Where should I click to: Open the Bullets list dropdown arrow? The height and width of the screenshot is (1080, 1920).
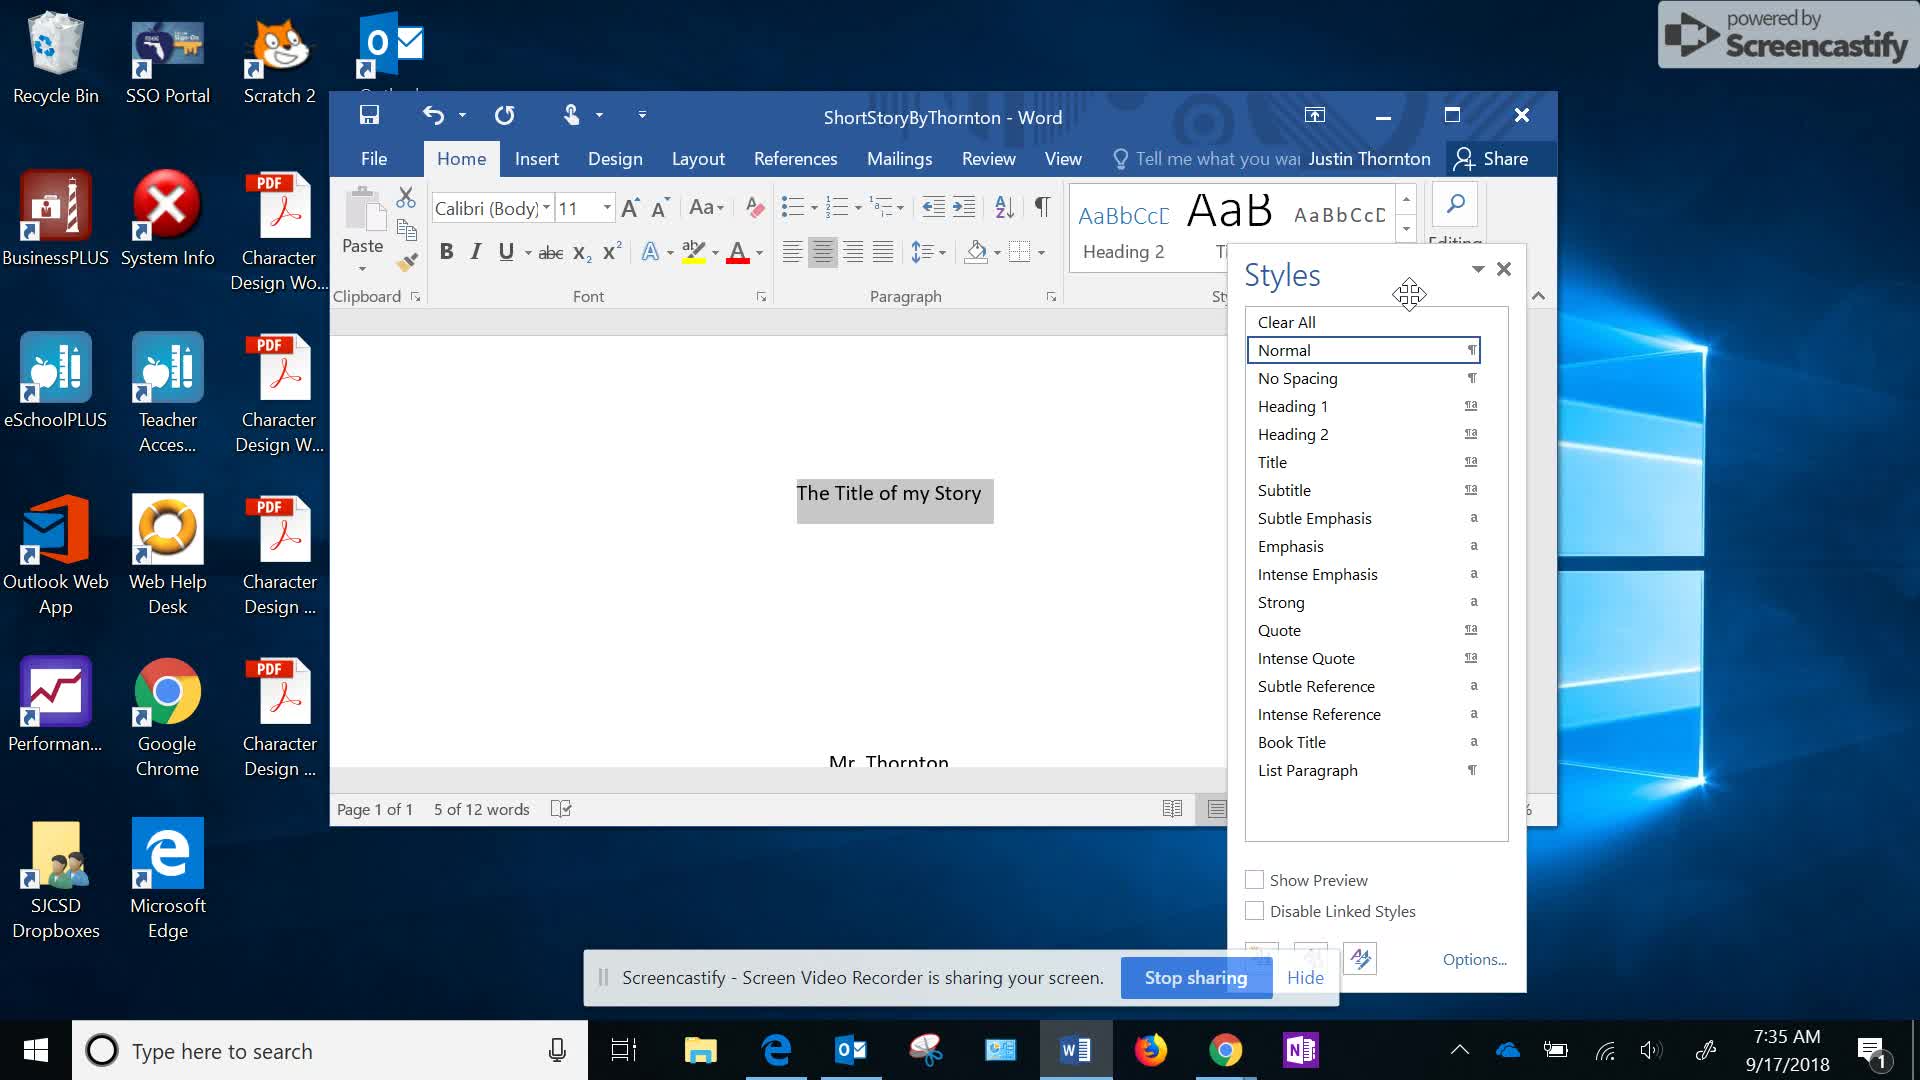click(814, 208)
